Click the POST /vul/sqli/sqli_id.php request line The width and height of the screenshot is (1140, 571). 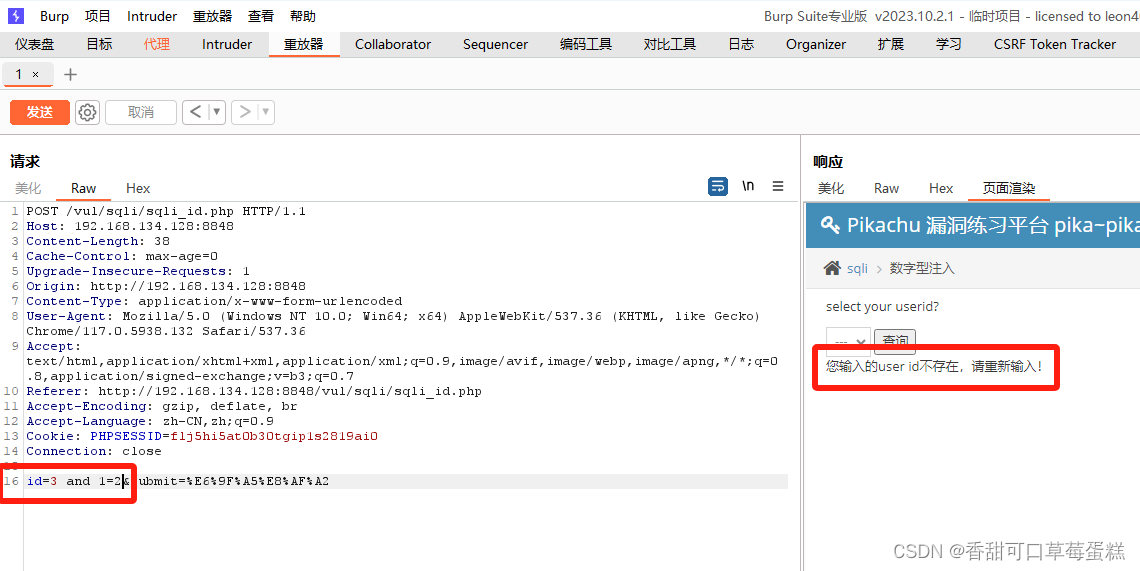pos(166,212)
